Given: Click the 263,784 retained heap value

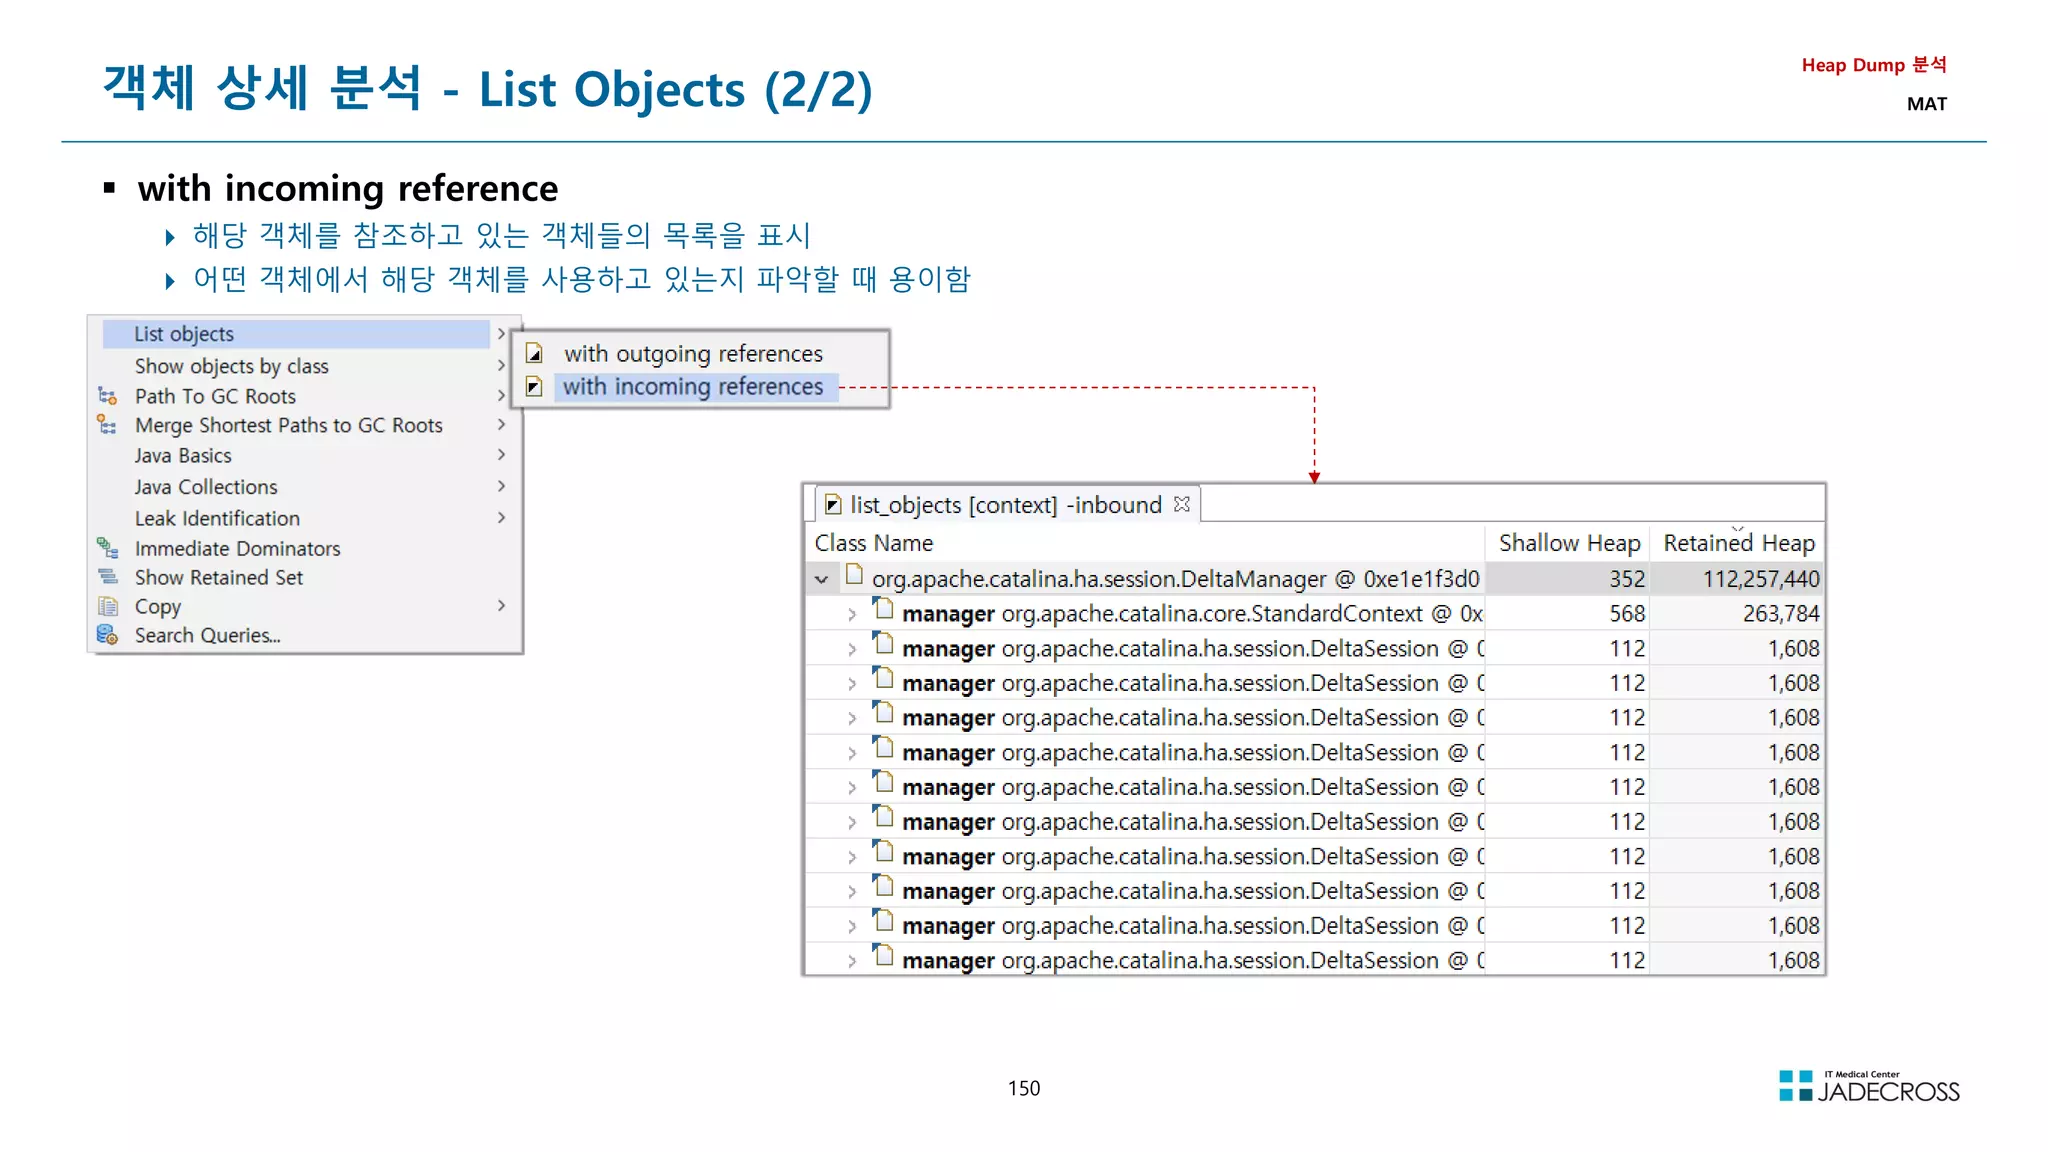Looking at the screenshot, I should click(x=1781, y=614).
